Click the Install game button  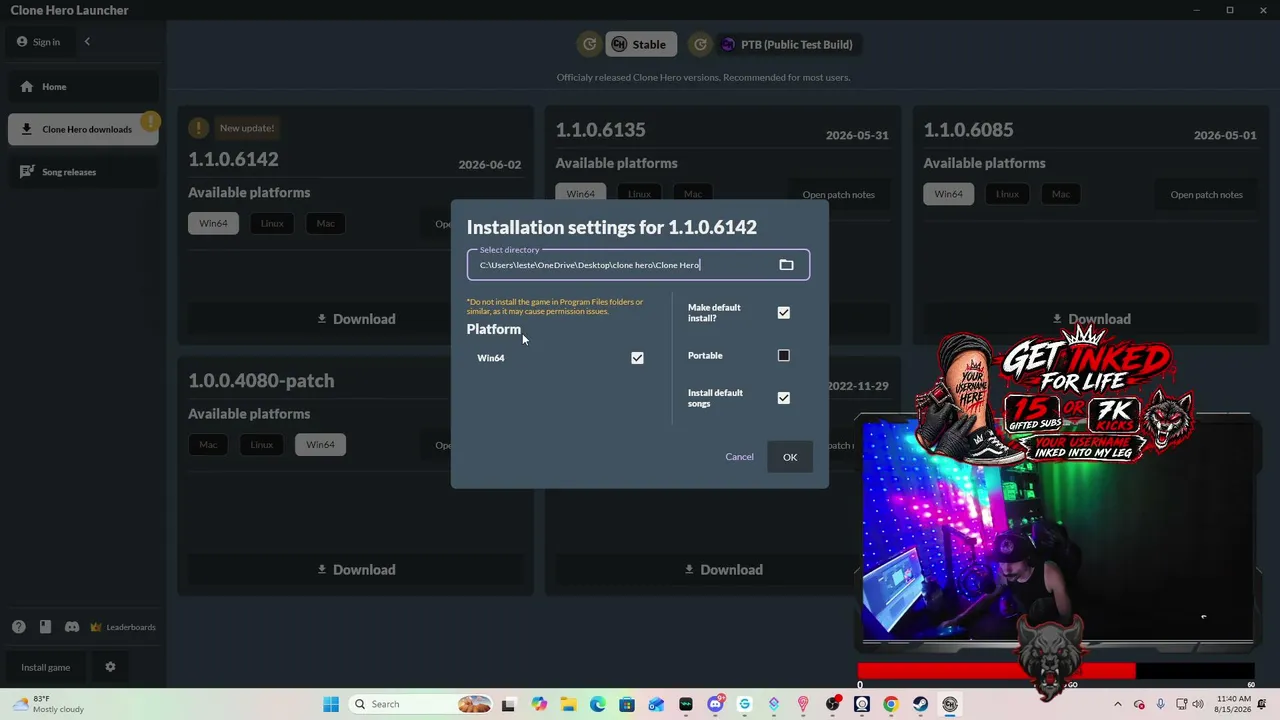[x=46, y=667]
